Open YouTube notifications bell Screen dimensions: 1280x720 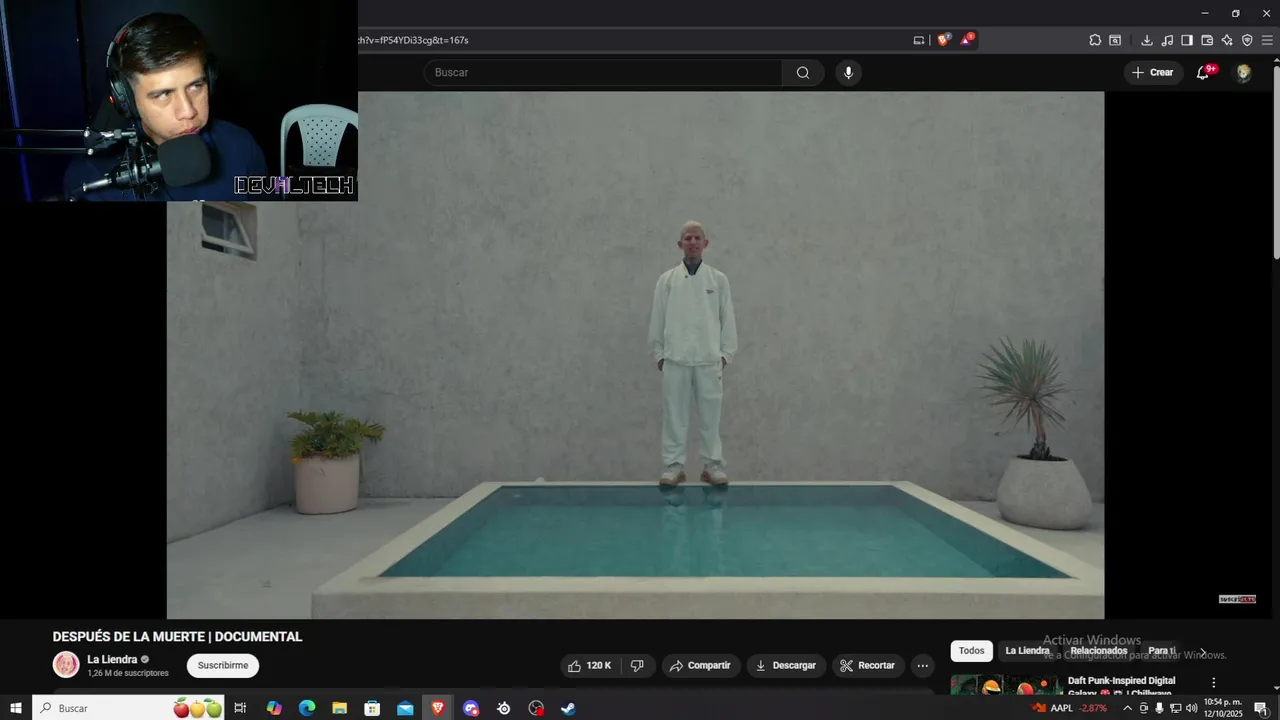coord(1203,72)
